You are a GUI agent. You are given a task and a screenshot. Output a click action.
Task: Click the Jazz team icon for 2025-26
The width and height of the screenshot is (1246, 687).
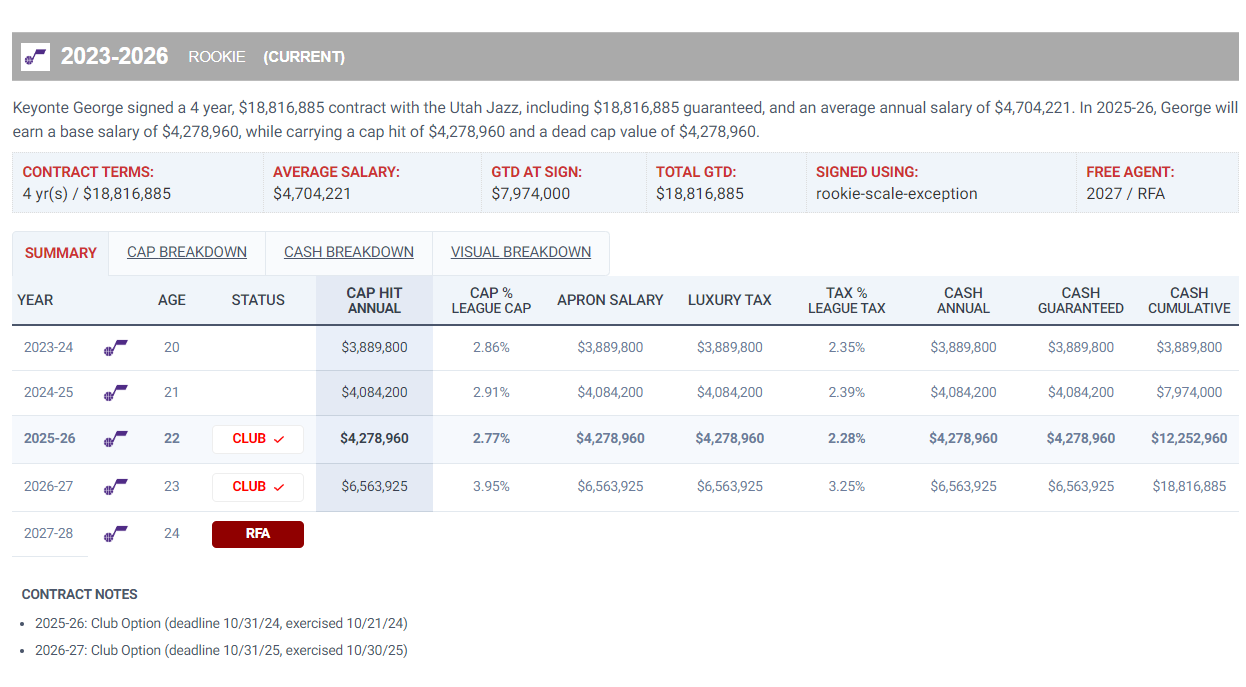(116, 438)
